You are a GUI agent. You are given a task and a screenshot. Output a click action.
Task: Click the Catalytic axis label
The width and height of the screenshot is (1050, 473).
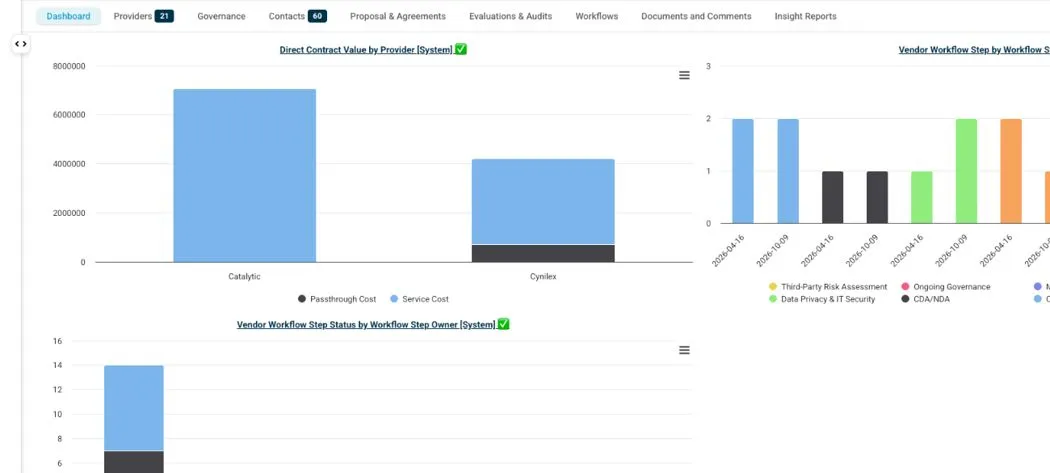click(x=244, y=276)
